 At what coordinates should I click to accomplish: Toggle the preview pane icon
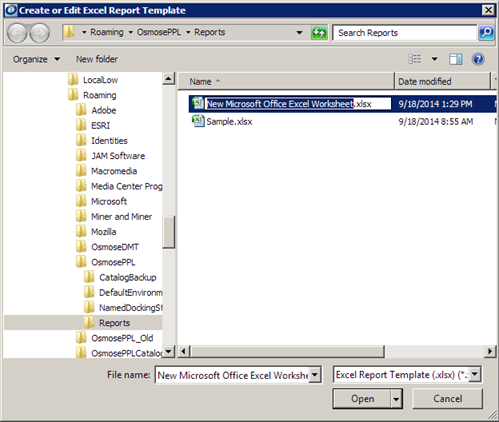click(455, 59)
